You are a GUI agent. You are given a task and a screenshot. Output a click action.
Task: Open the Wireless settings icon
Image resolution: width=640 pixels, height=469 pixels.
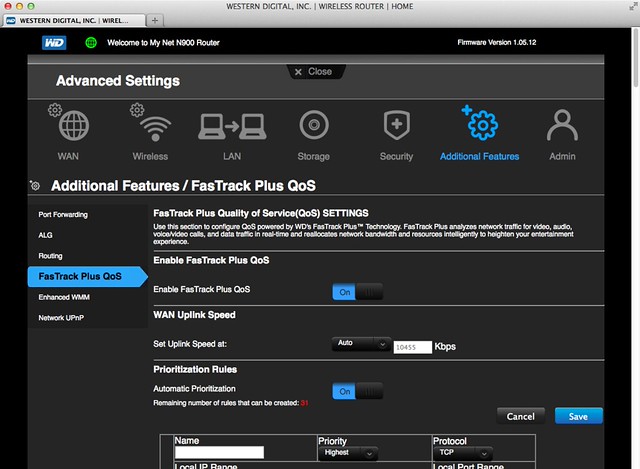(150, 127)
